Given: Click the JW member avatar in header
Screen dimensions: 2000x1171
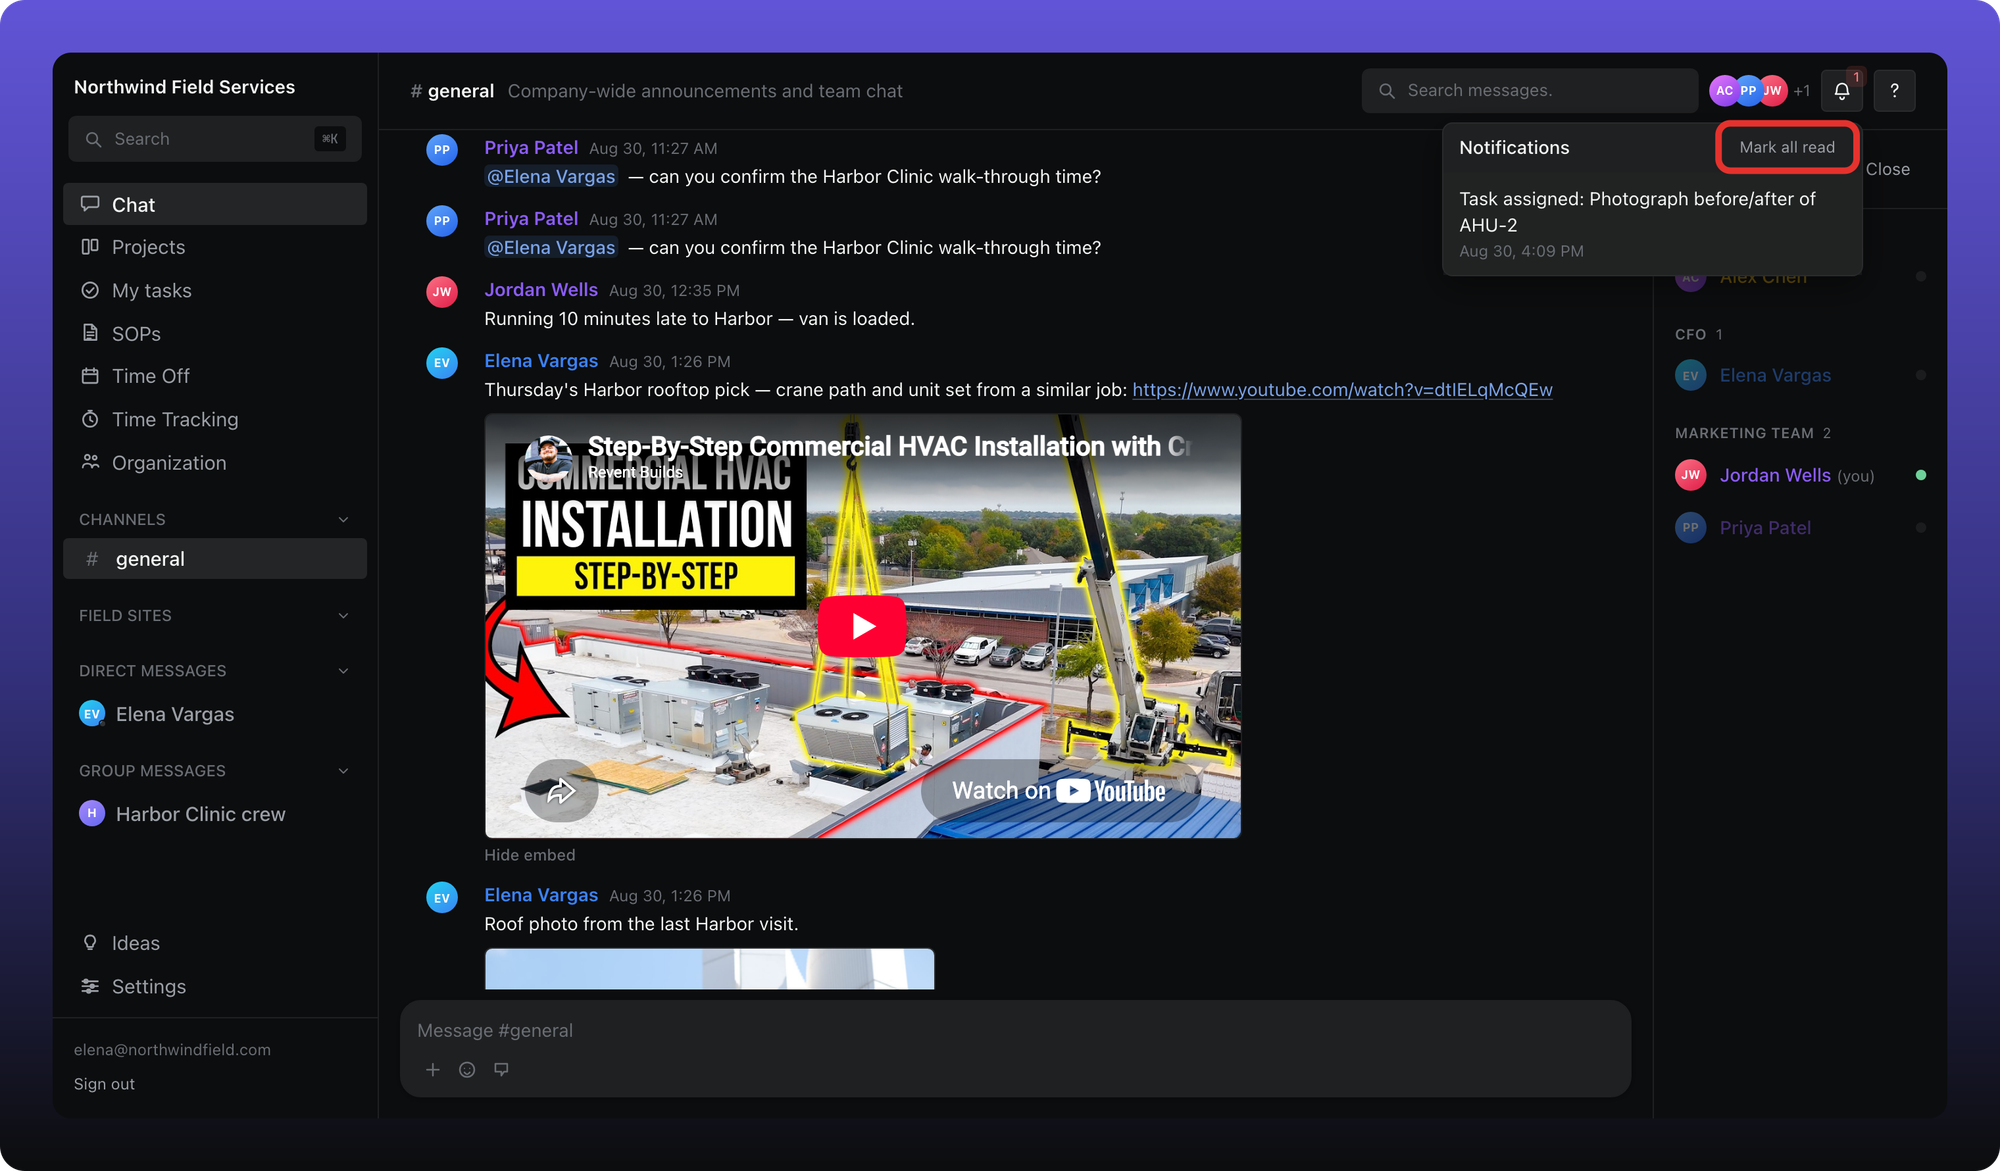Looking at the screenshot, I should [1772, 91].
